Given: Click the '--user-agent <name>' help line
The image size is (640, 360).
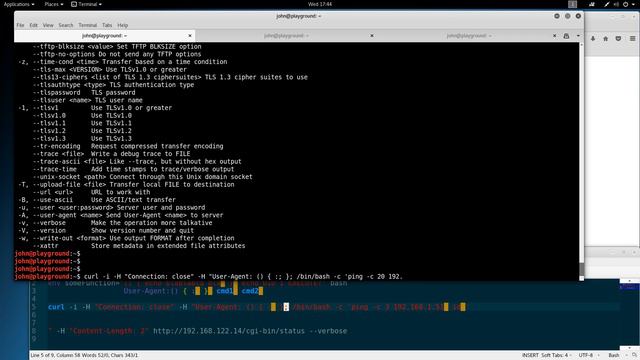Looking at the screenshot, I should (x=120, y=215).
